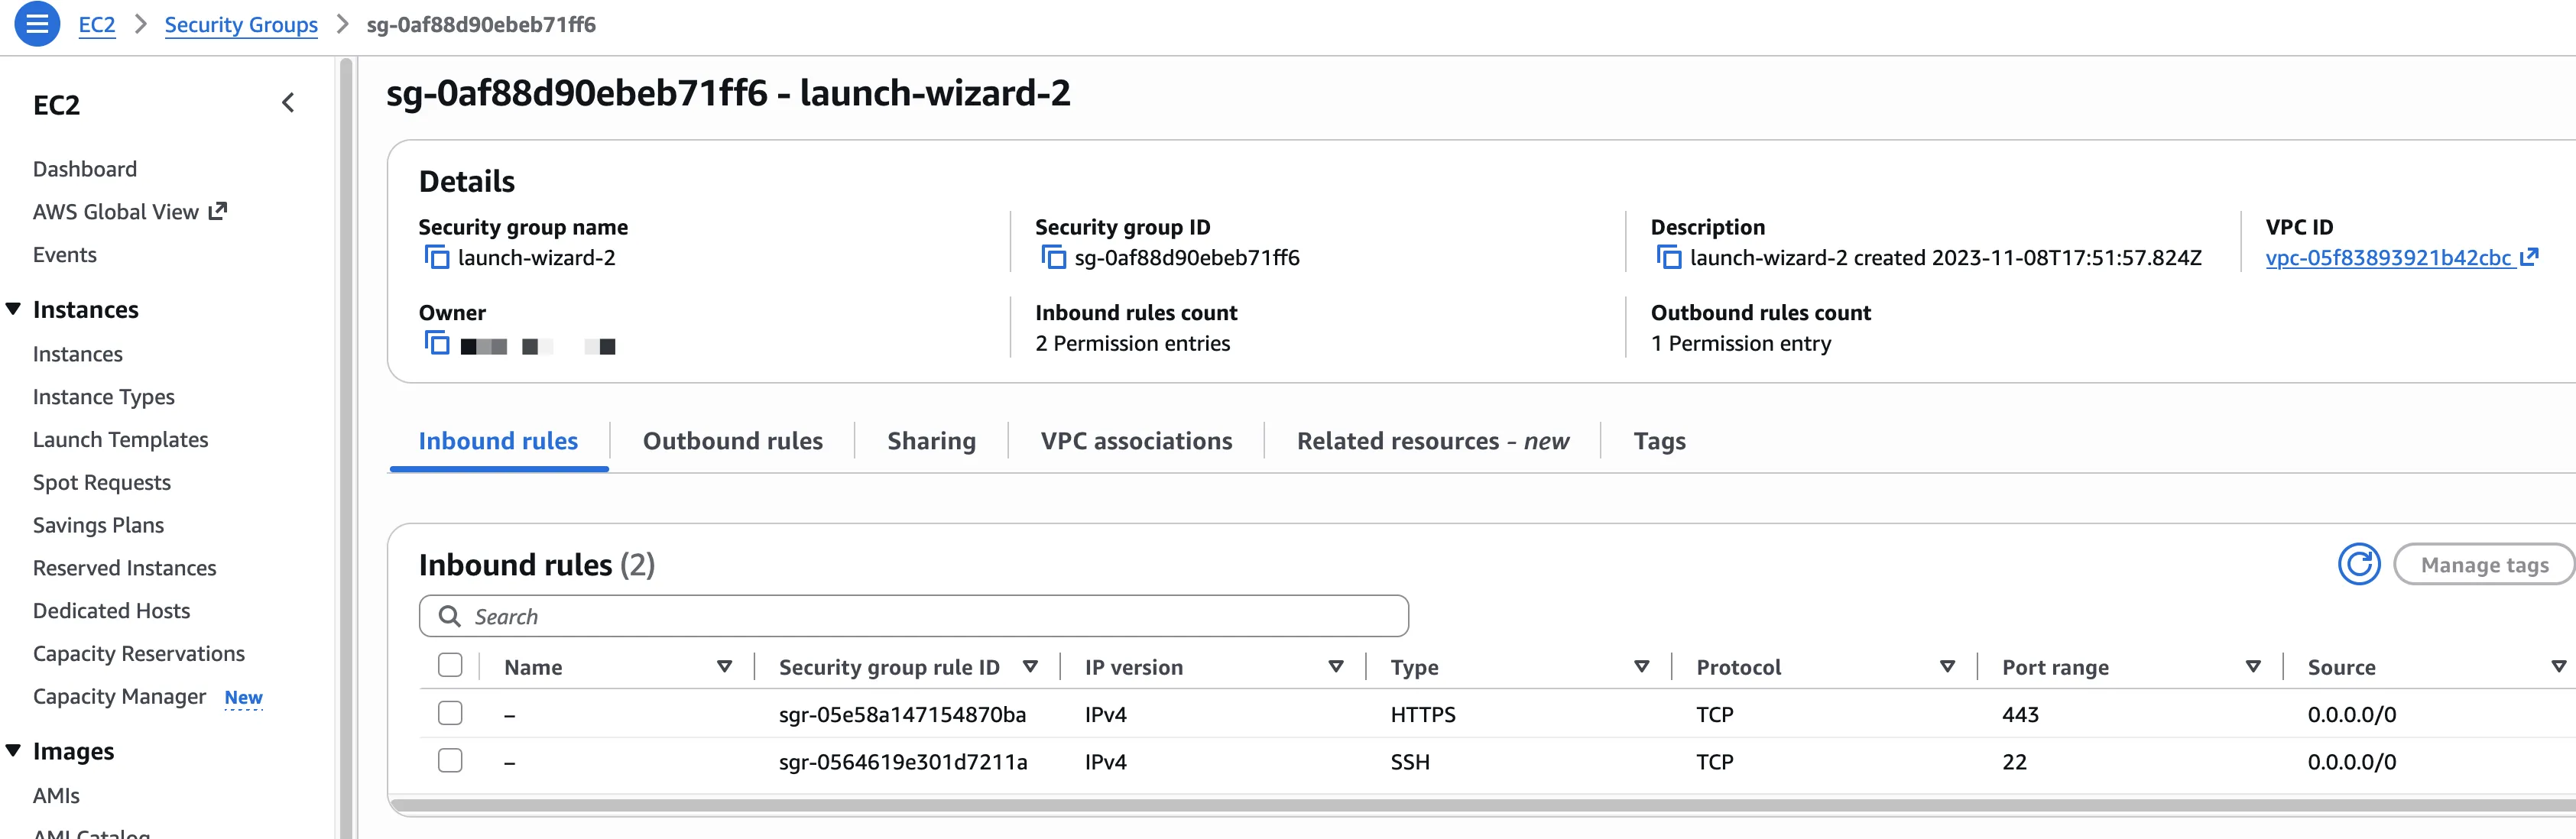The height and width of the screenshot is (839, 2576).
Task: Switch to the Outbound rules tab
Action: (733, 441)
